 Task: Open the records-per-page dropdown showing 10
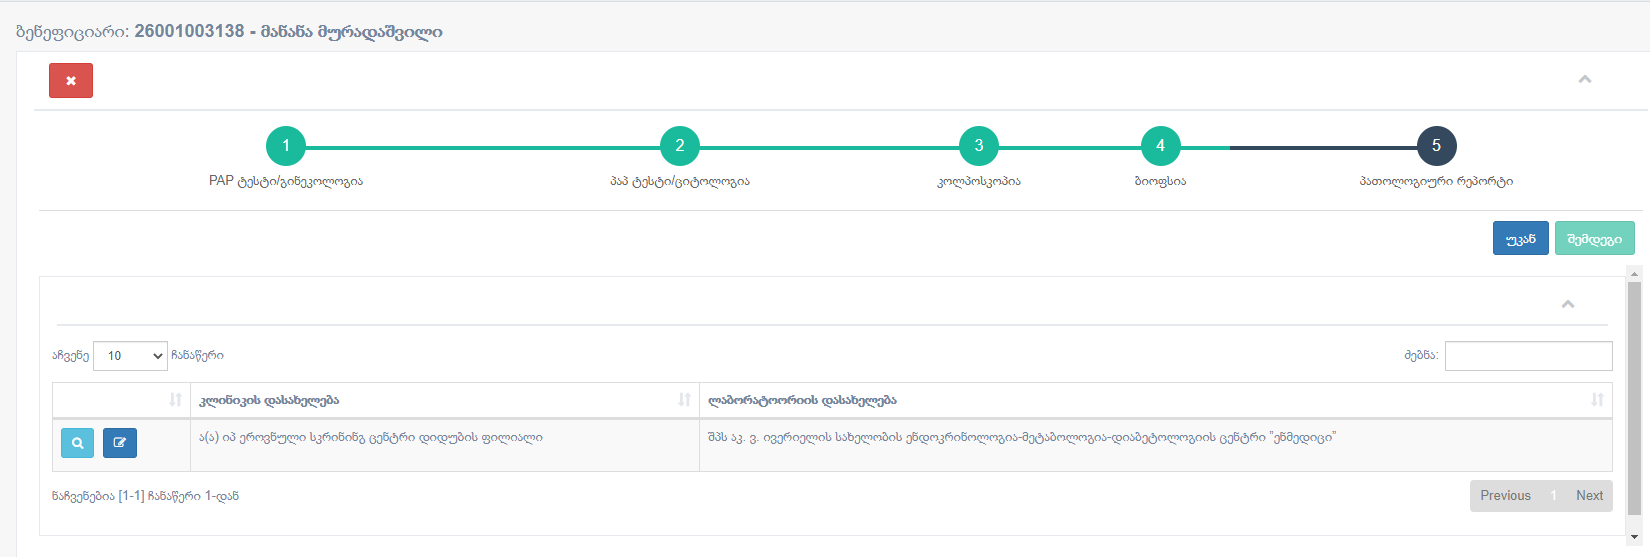point(130,356)
